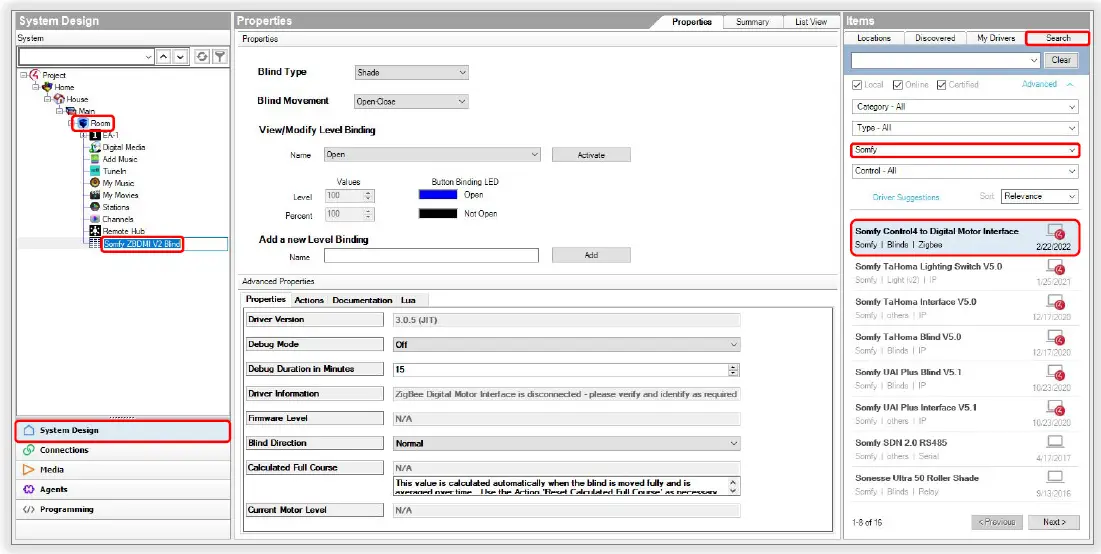Image resolution: width=1101 pixels, height=554 pixels.
Task: Click the Remote Hub icon
Action: pos(95,231)
